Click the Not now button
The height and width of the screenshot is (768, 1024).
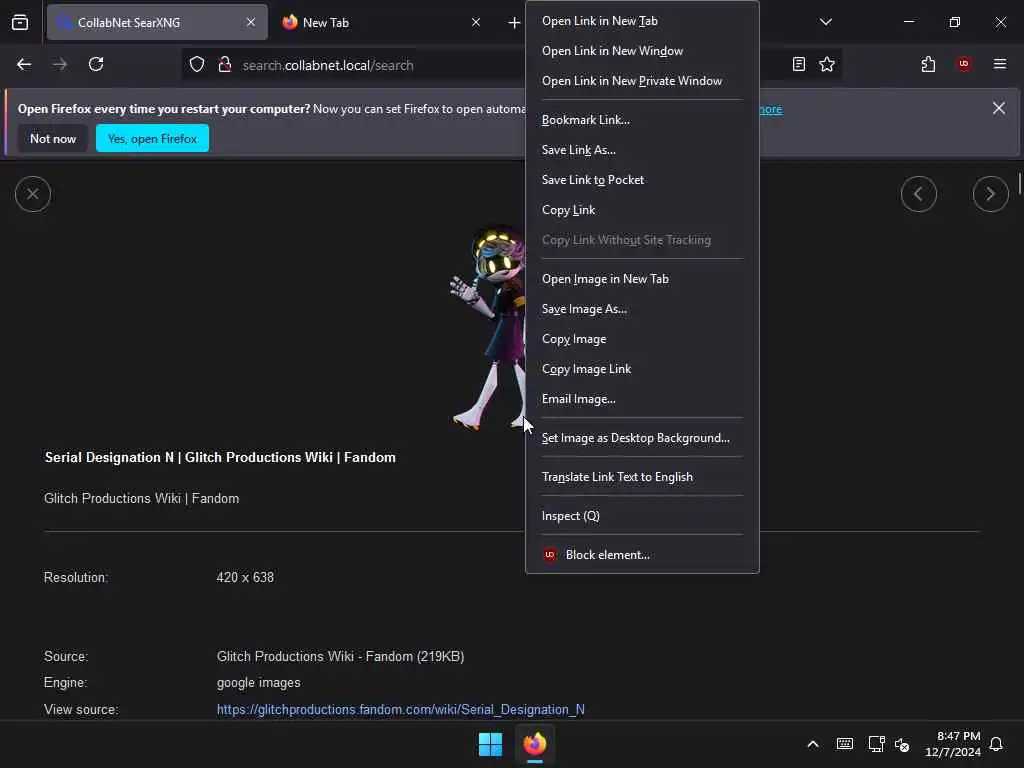click(x=53, y=138)
